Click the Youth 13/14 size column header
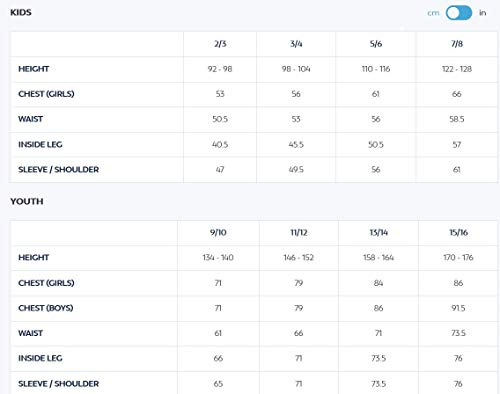 [378, 232]
